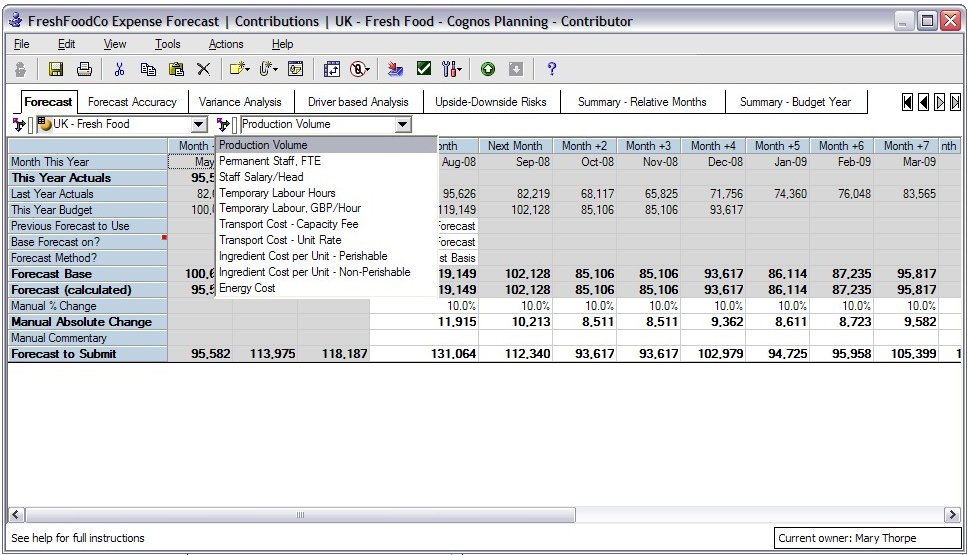The image size is (968, 555).
Task: Switch to Upside-Downside Risks tab
Action: [490, 102]
